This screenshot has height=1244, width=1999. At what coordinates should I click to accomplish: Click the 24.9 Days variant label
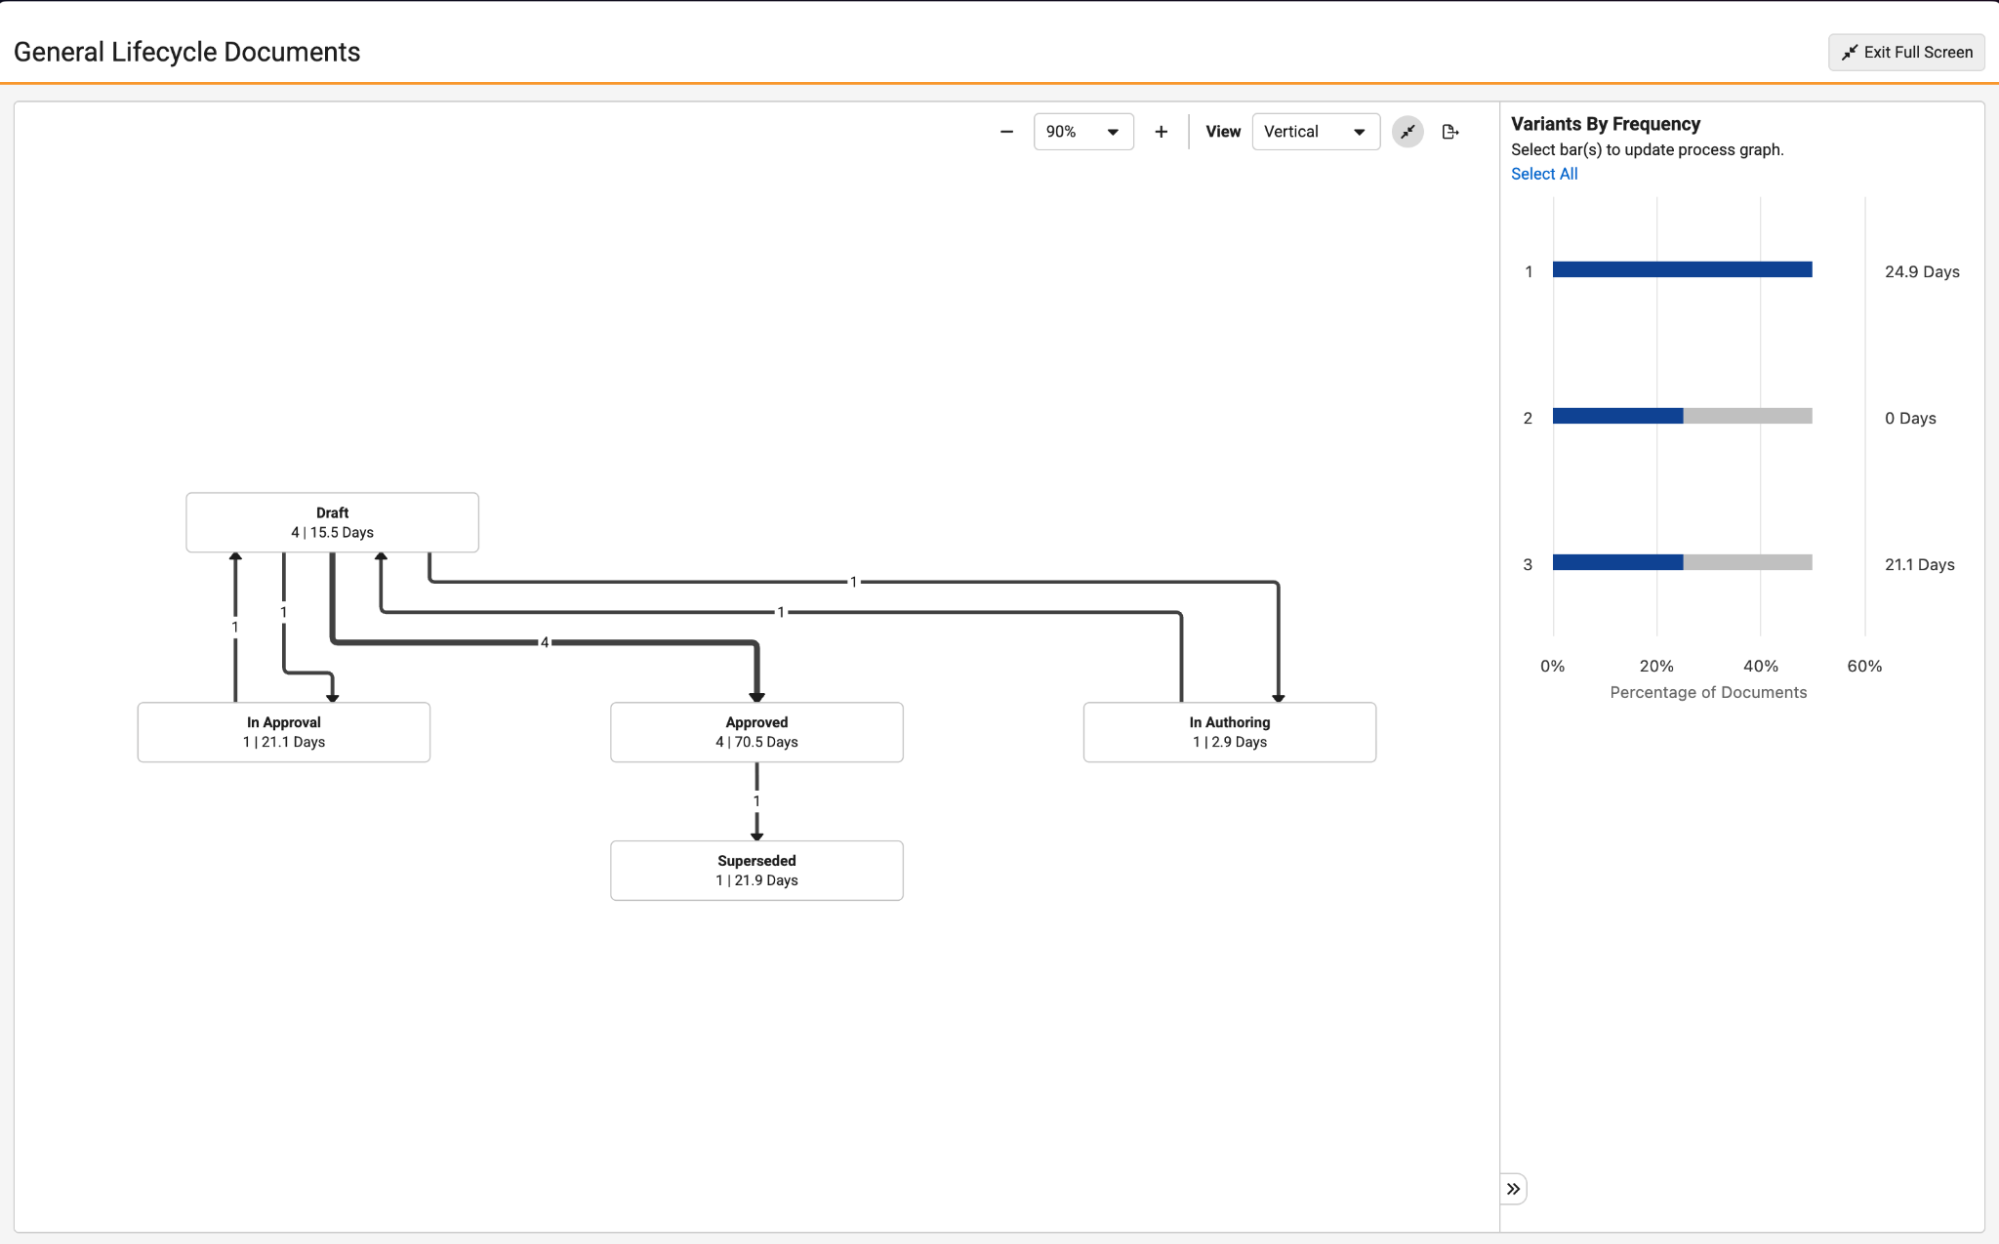pos(1922,272)
